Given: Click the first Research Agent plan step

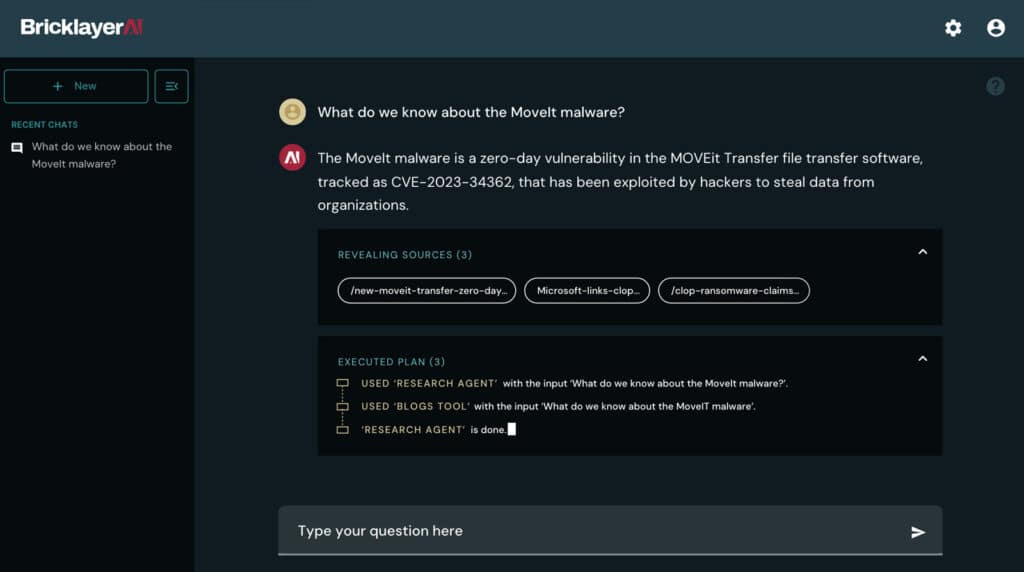Looking at the screenshot, I should pyautogui.click(x=574, y=383).
